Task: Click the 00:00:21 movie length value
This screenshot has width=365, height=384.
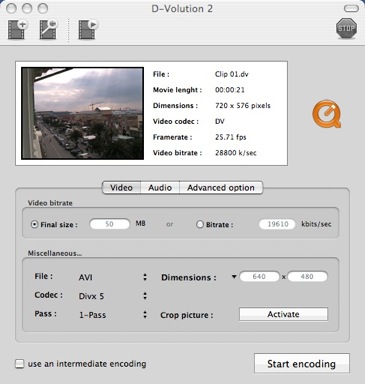Action: tap(230, 90)
